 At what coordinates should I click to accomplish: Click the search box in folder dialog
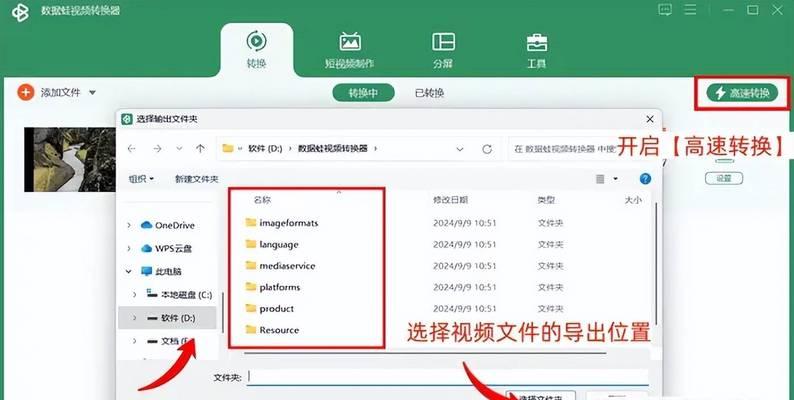[x=562, y=149]
